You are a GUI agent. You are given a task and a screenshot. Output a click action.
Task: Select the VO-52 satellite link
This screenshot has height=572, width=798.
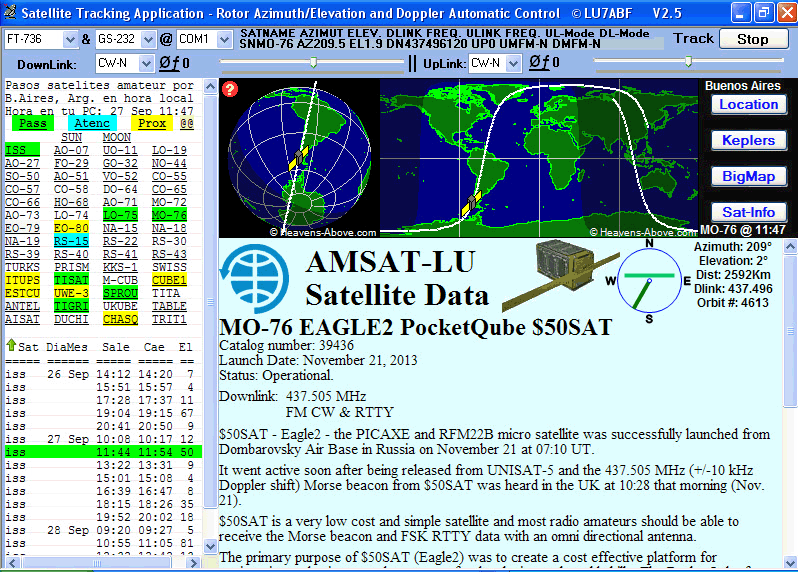pos(120,176)
